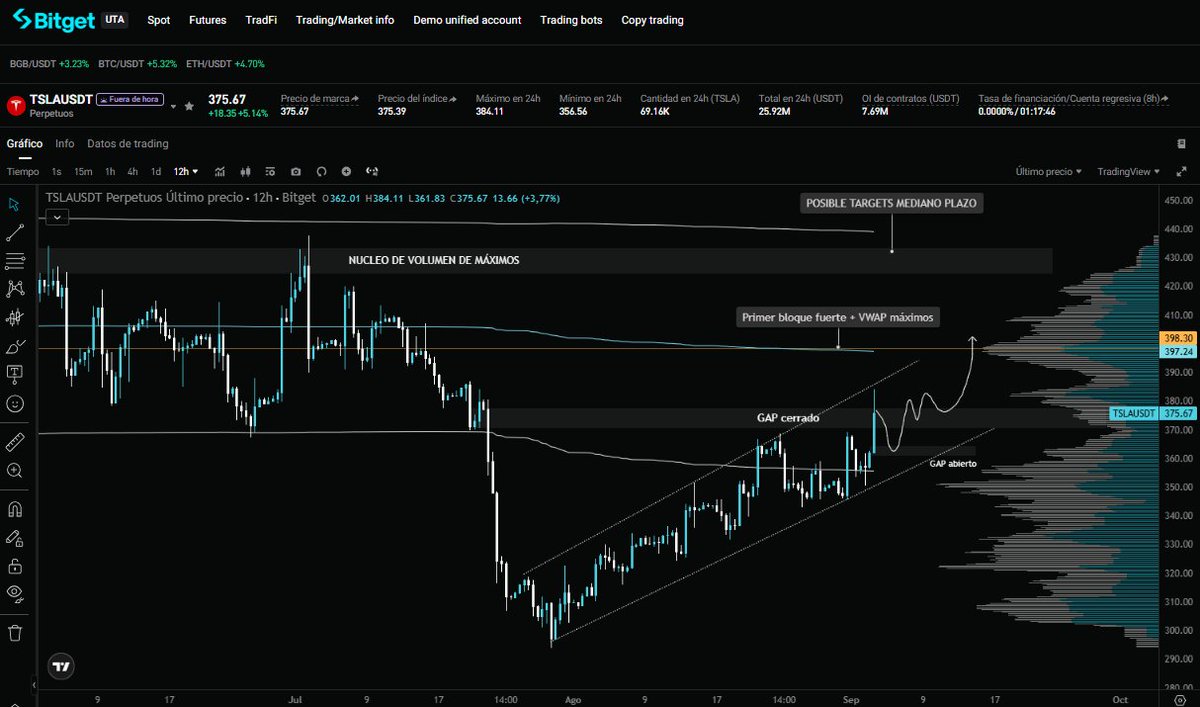The width and height of the screenshot is (1200, 707).
Task: Select the brush drawing tool
Action: pos(15,347)
